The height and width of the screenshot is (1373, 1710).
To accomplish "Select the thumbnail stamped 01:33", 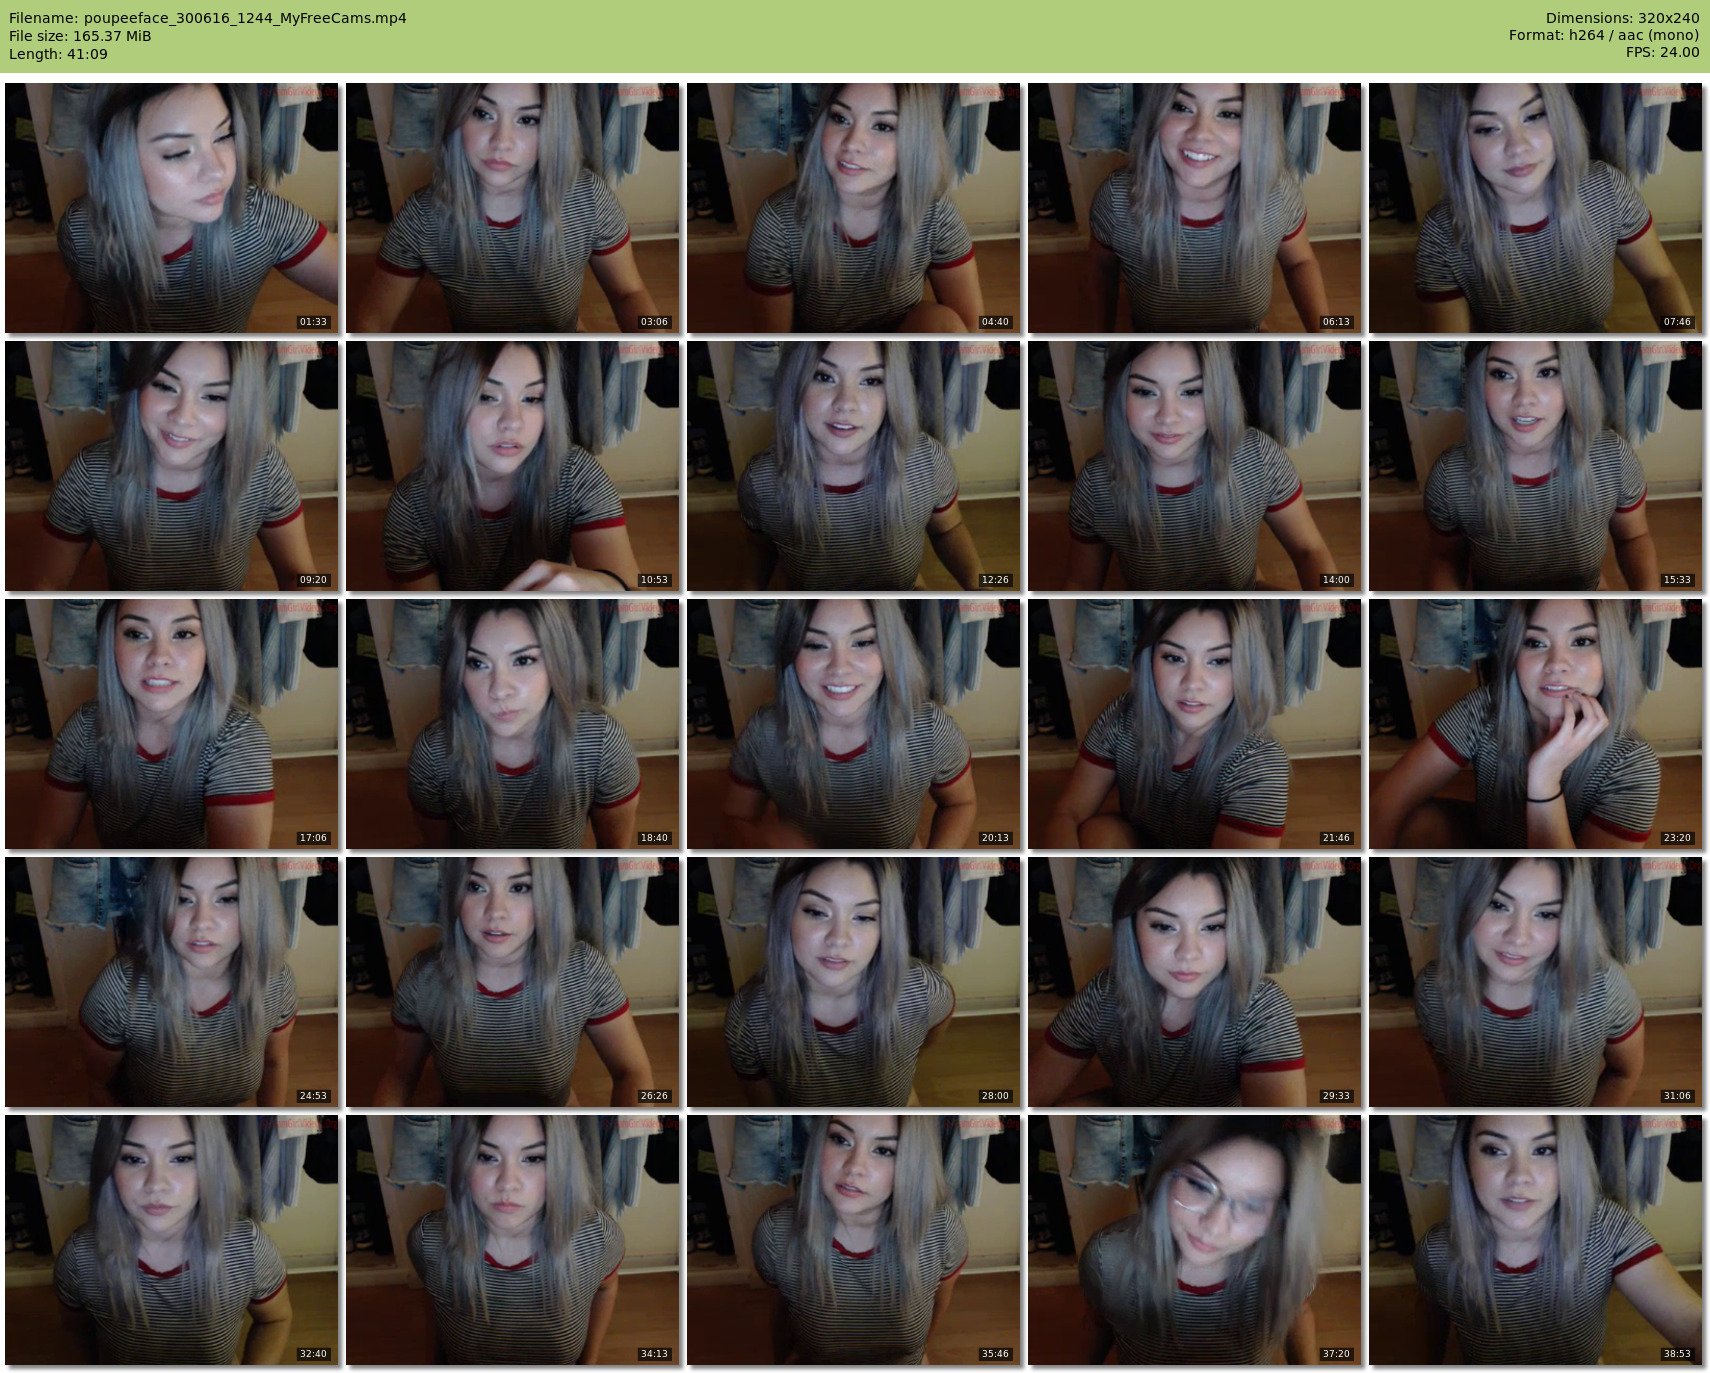I will tap(172, 208).
